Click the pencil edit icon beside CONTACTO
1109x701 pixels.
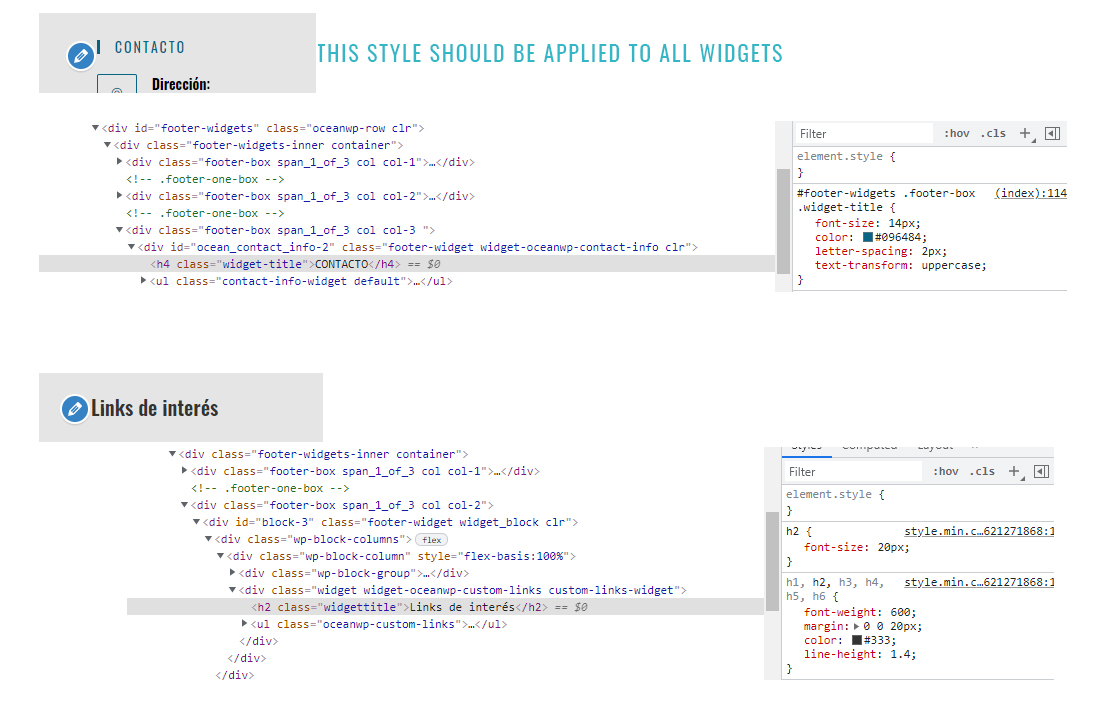pyautogui.click(x=81, y=56)
